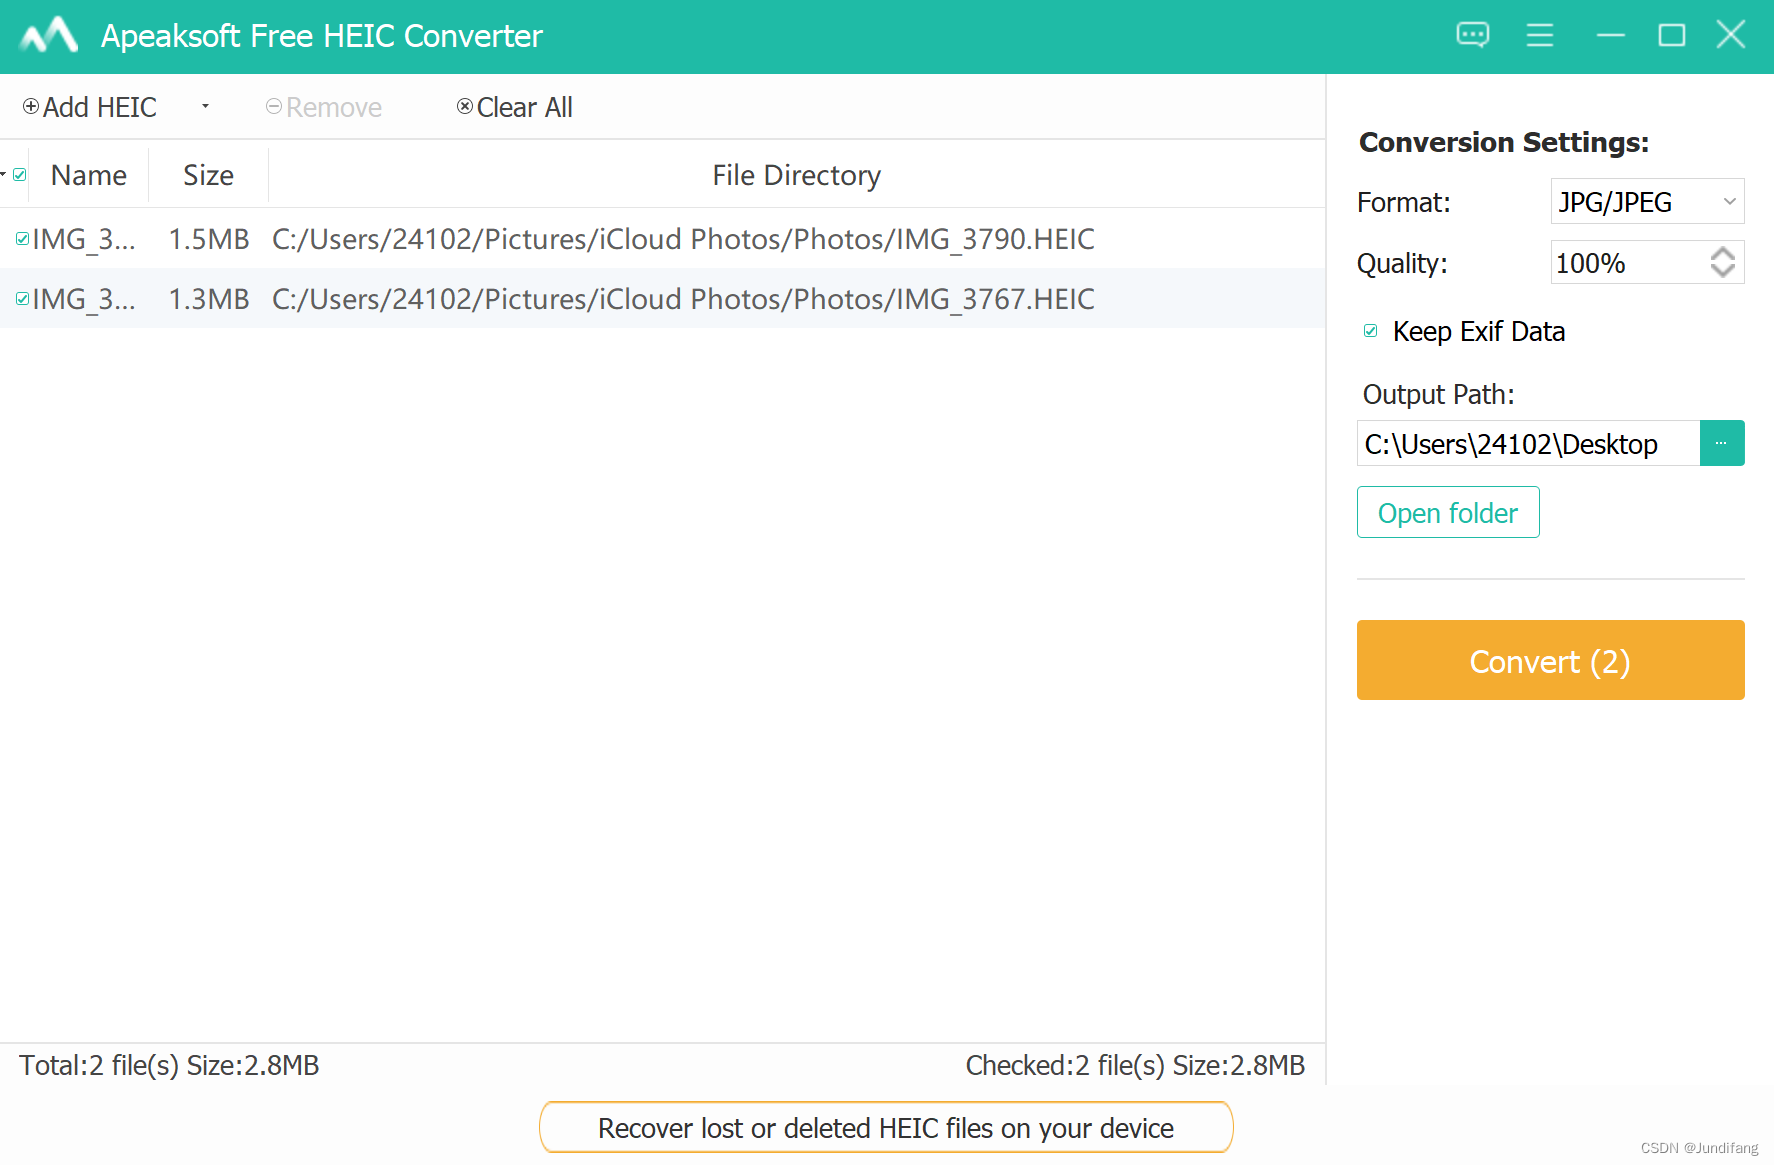Click the Add HEIC button

[90, 107]
